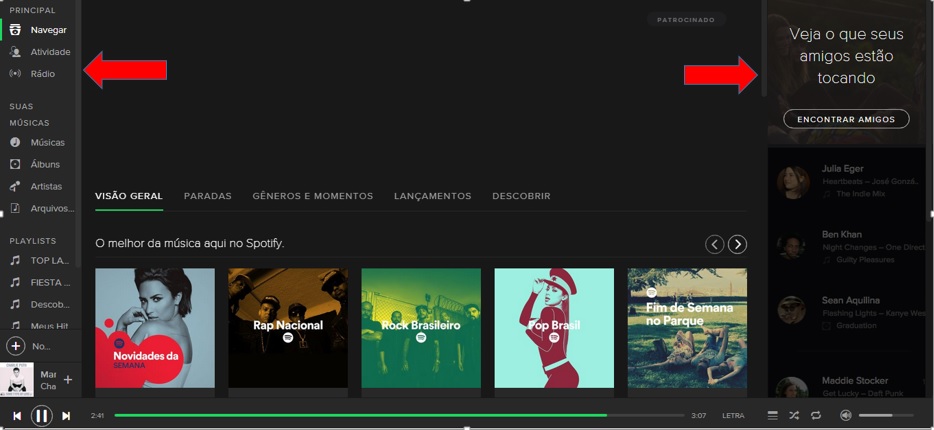This screenshot has width=934, height=430.
Task: Open the Álbuns library section
Action: 35,164
